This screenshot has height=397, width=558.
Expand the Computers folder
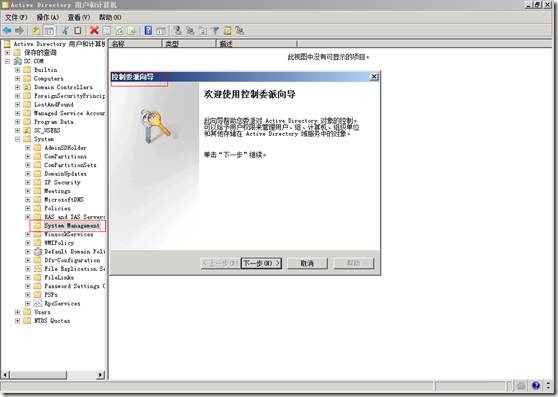17,79
